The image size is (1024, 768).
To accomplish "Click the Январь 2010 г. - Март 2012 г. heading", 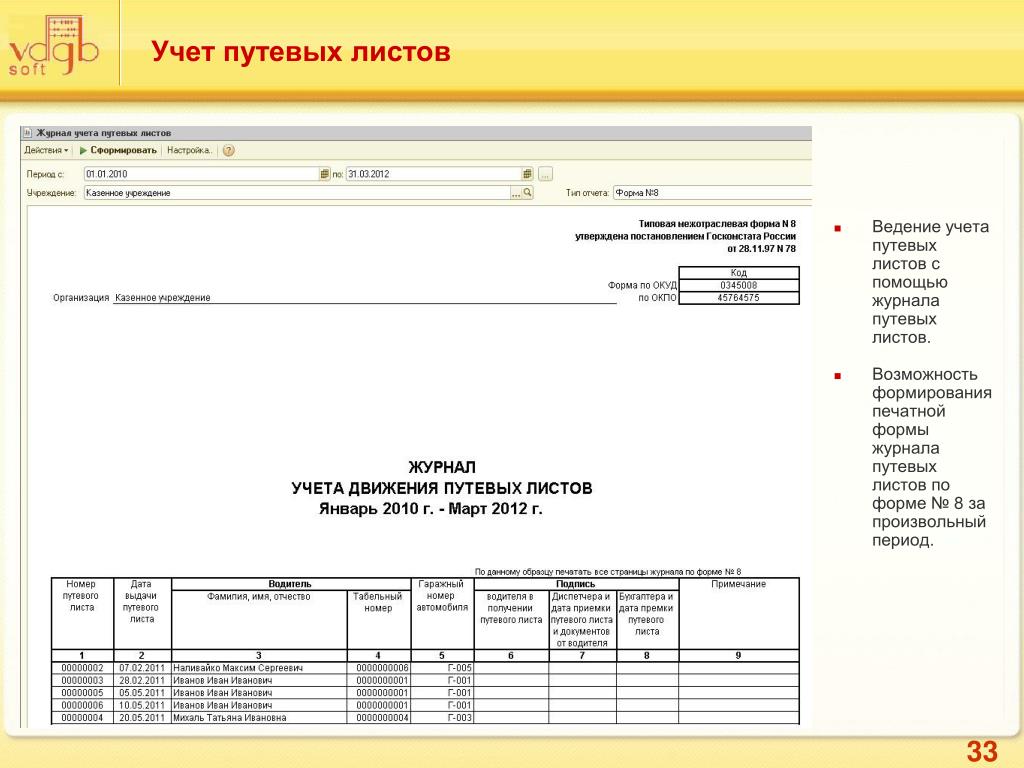I will point(431,509).
